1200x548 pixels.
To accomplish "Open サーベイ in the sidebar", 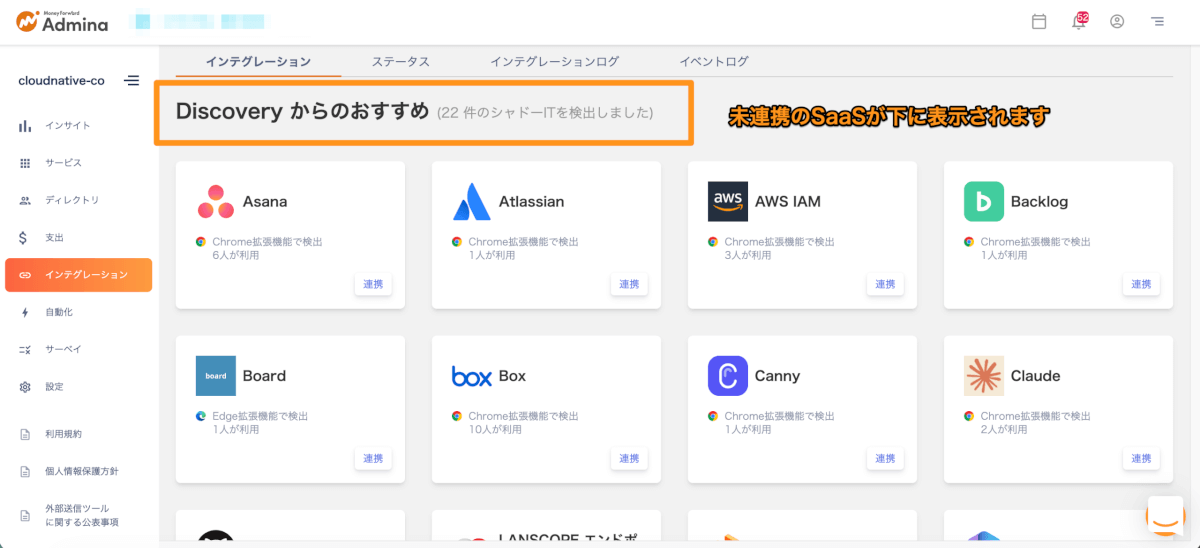I will pos(78,349).
